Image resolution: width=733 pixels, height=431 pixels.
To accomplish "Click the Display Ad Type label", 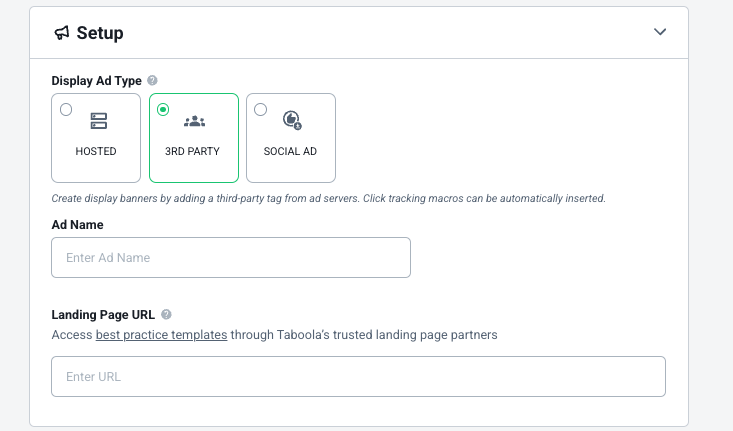I will 96,81.
